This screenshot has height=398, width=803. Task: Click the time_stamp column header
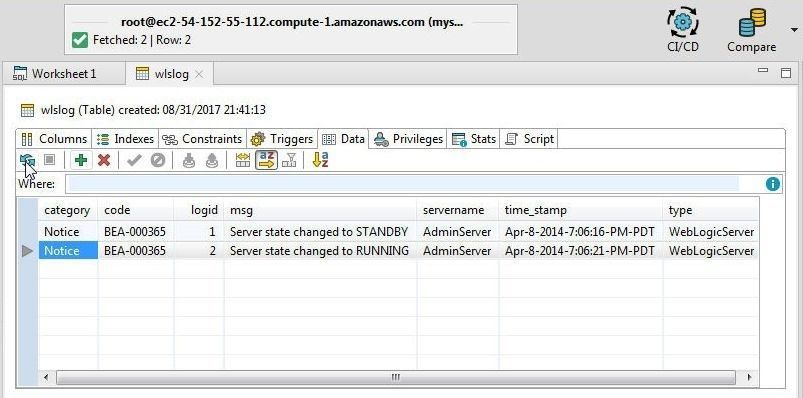(x=580, y=210)
